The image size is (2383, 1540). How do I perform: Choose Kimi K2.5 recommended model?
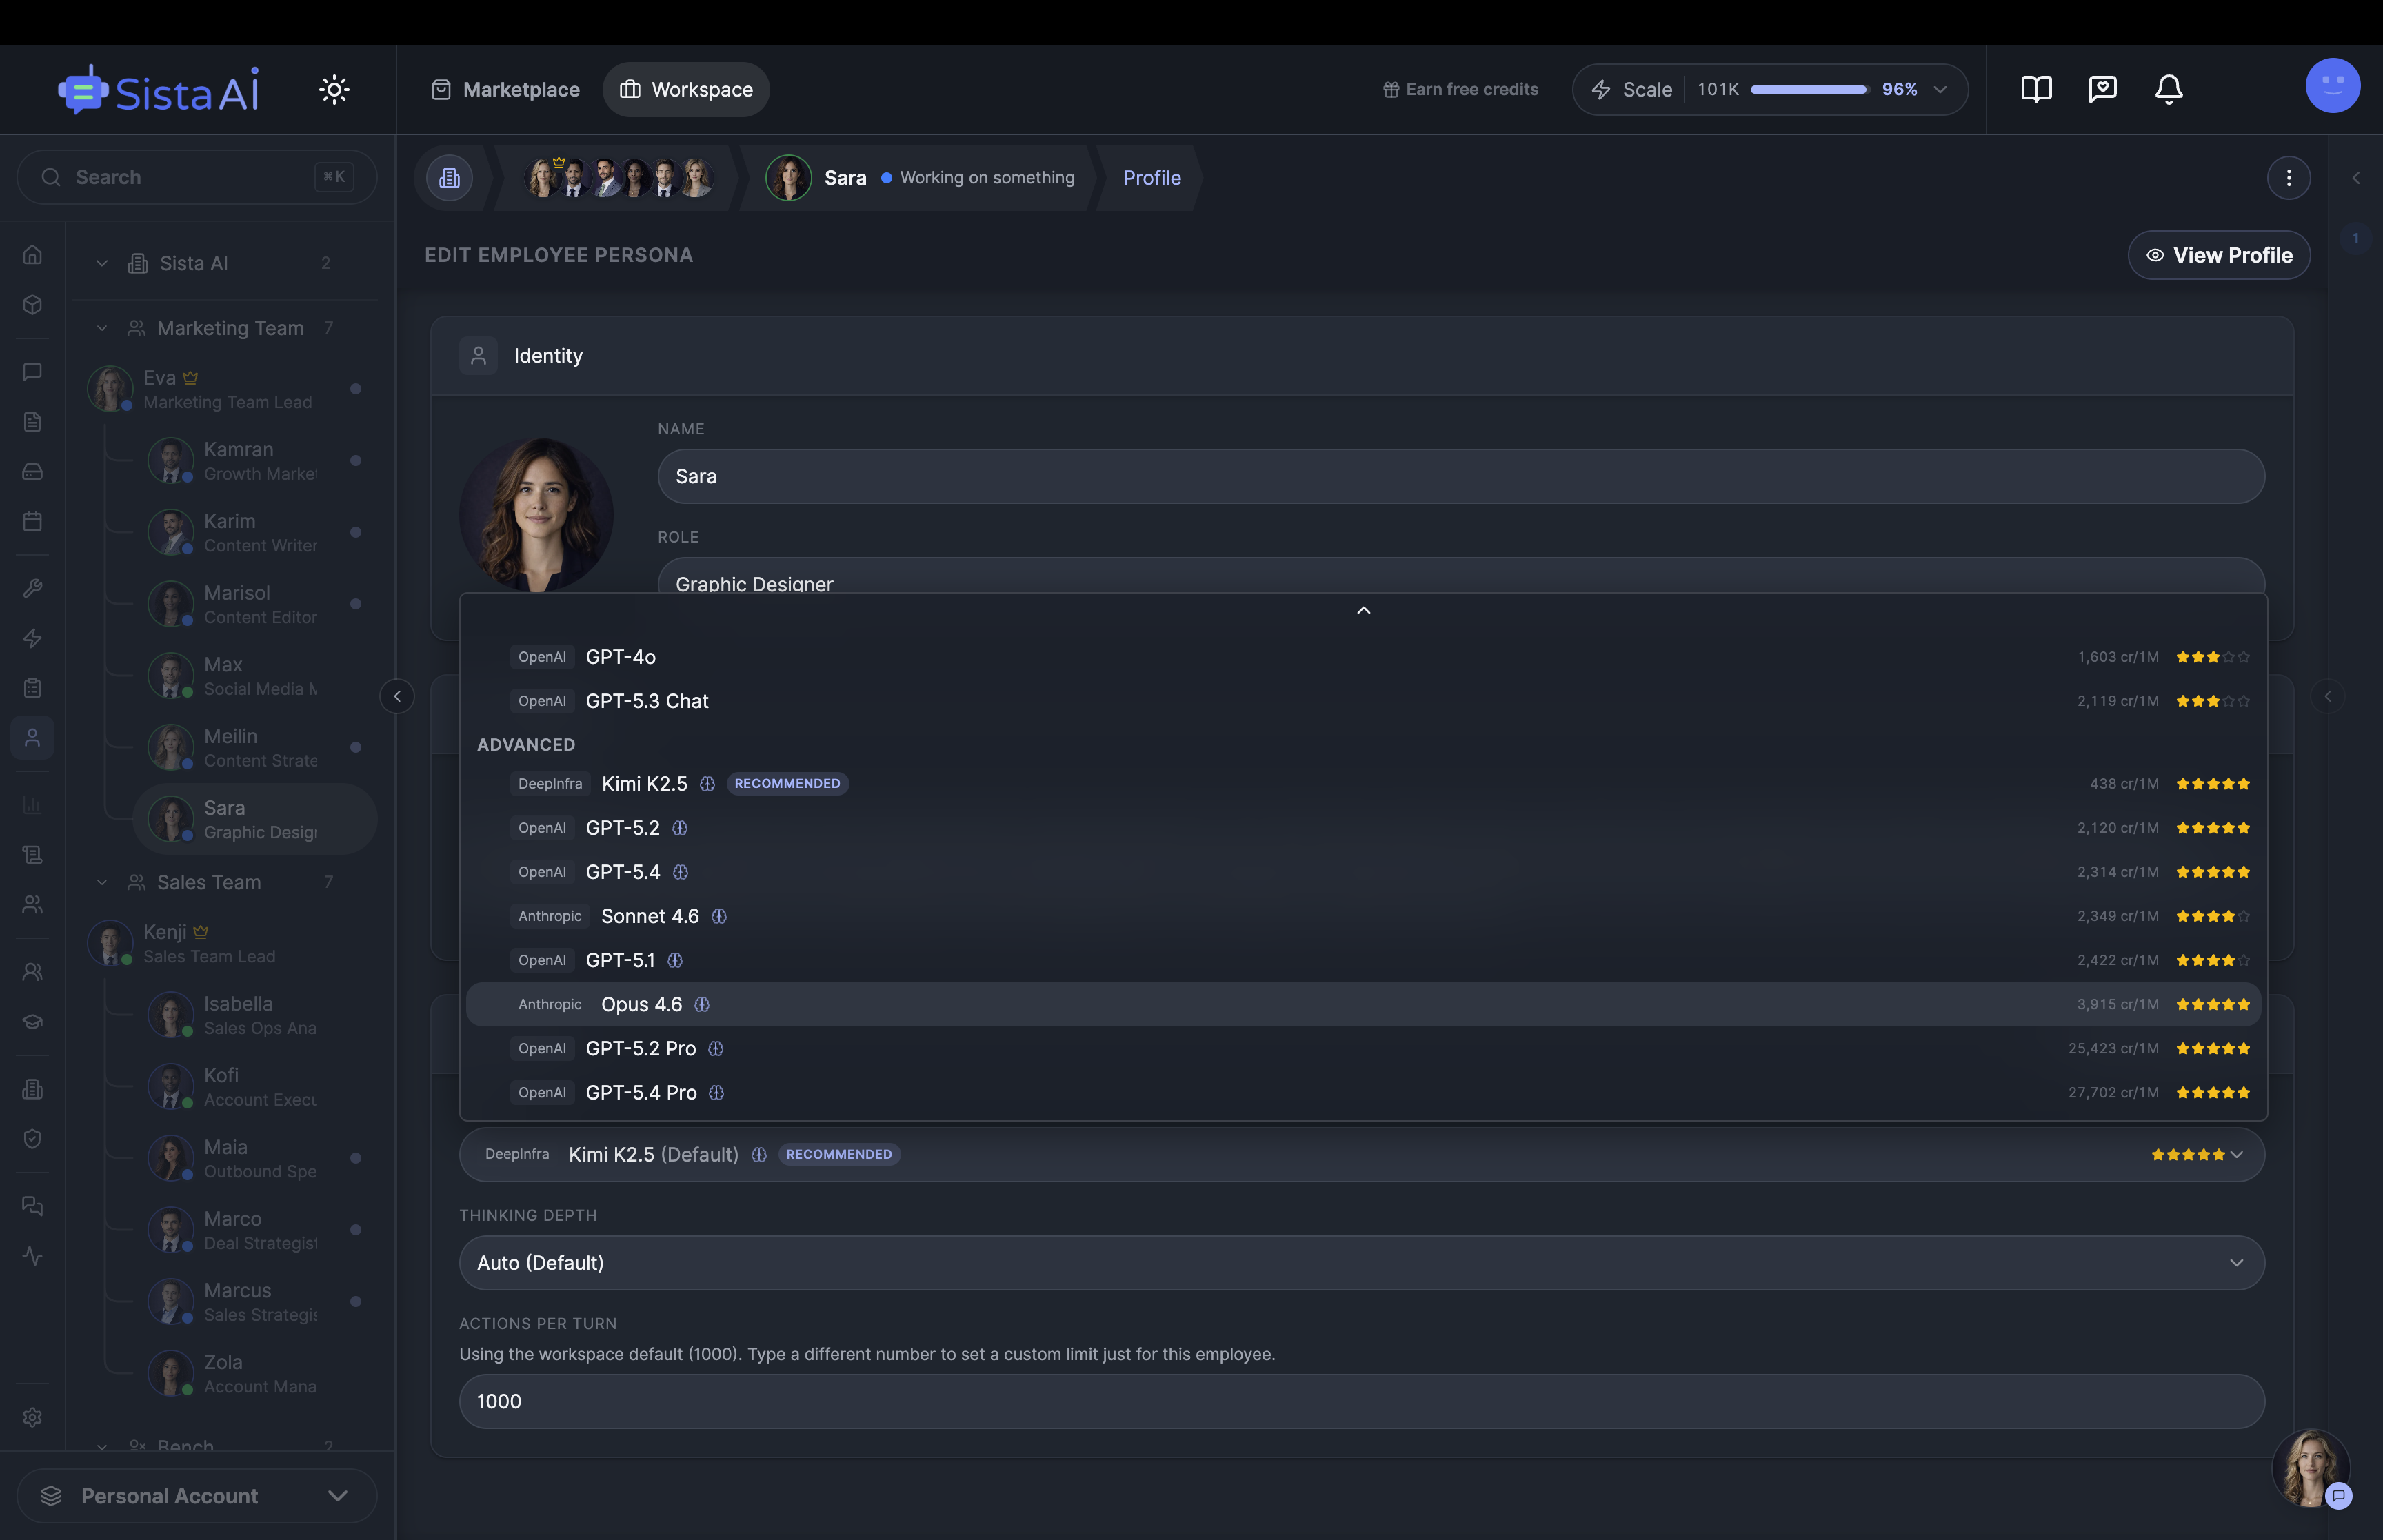click(x=643, y=783)
